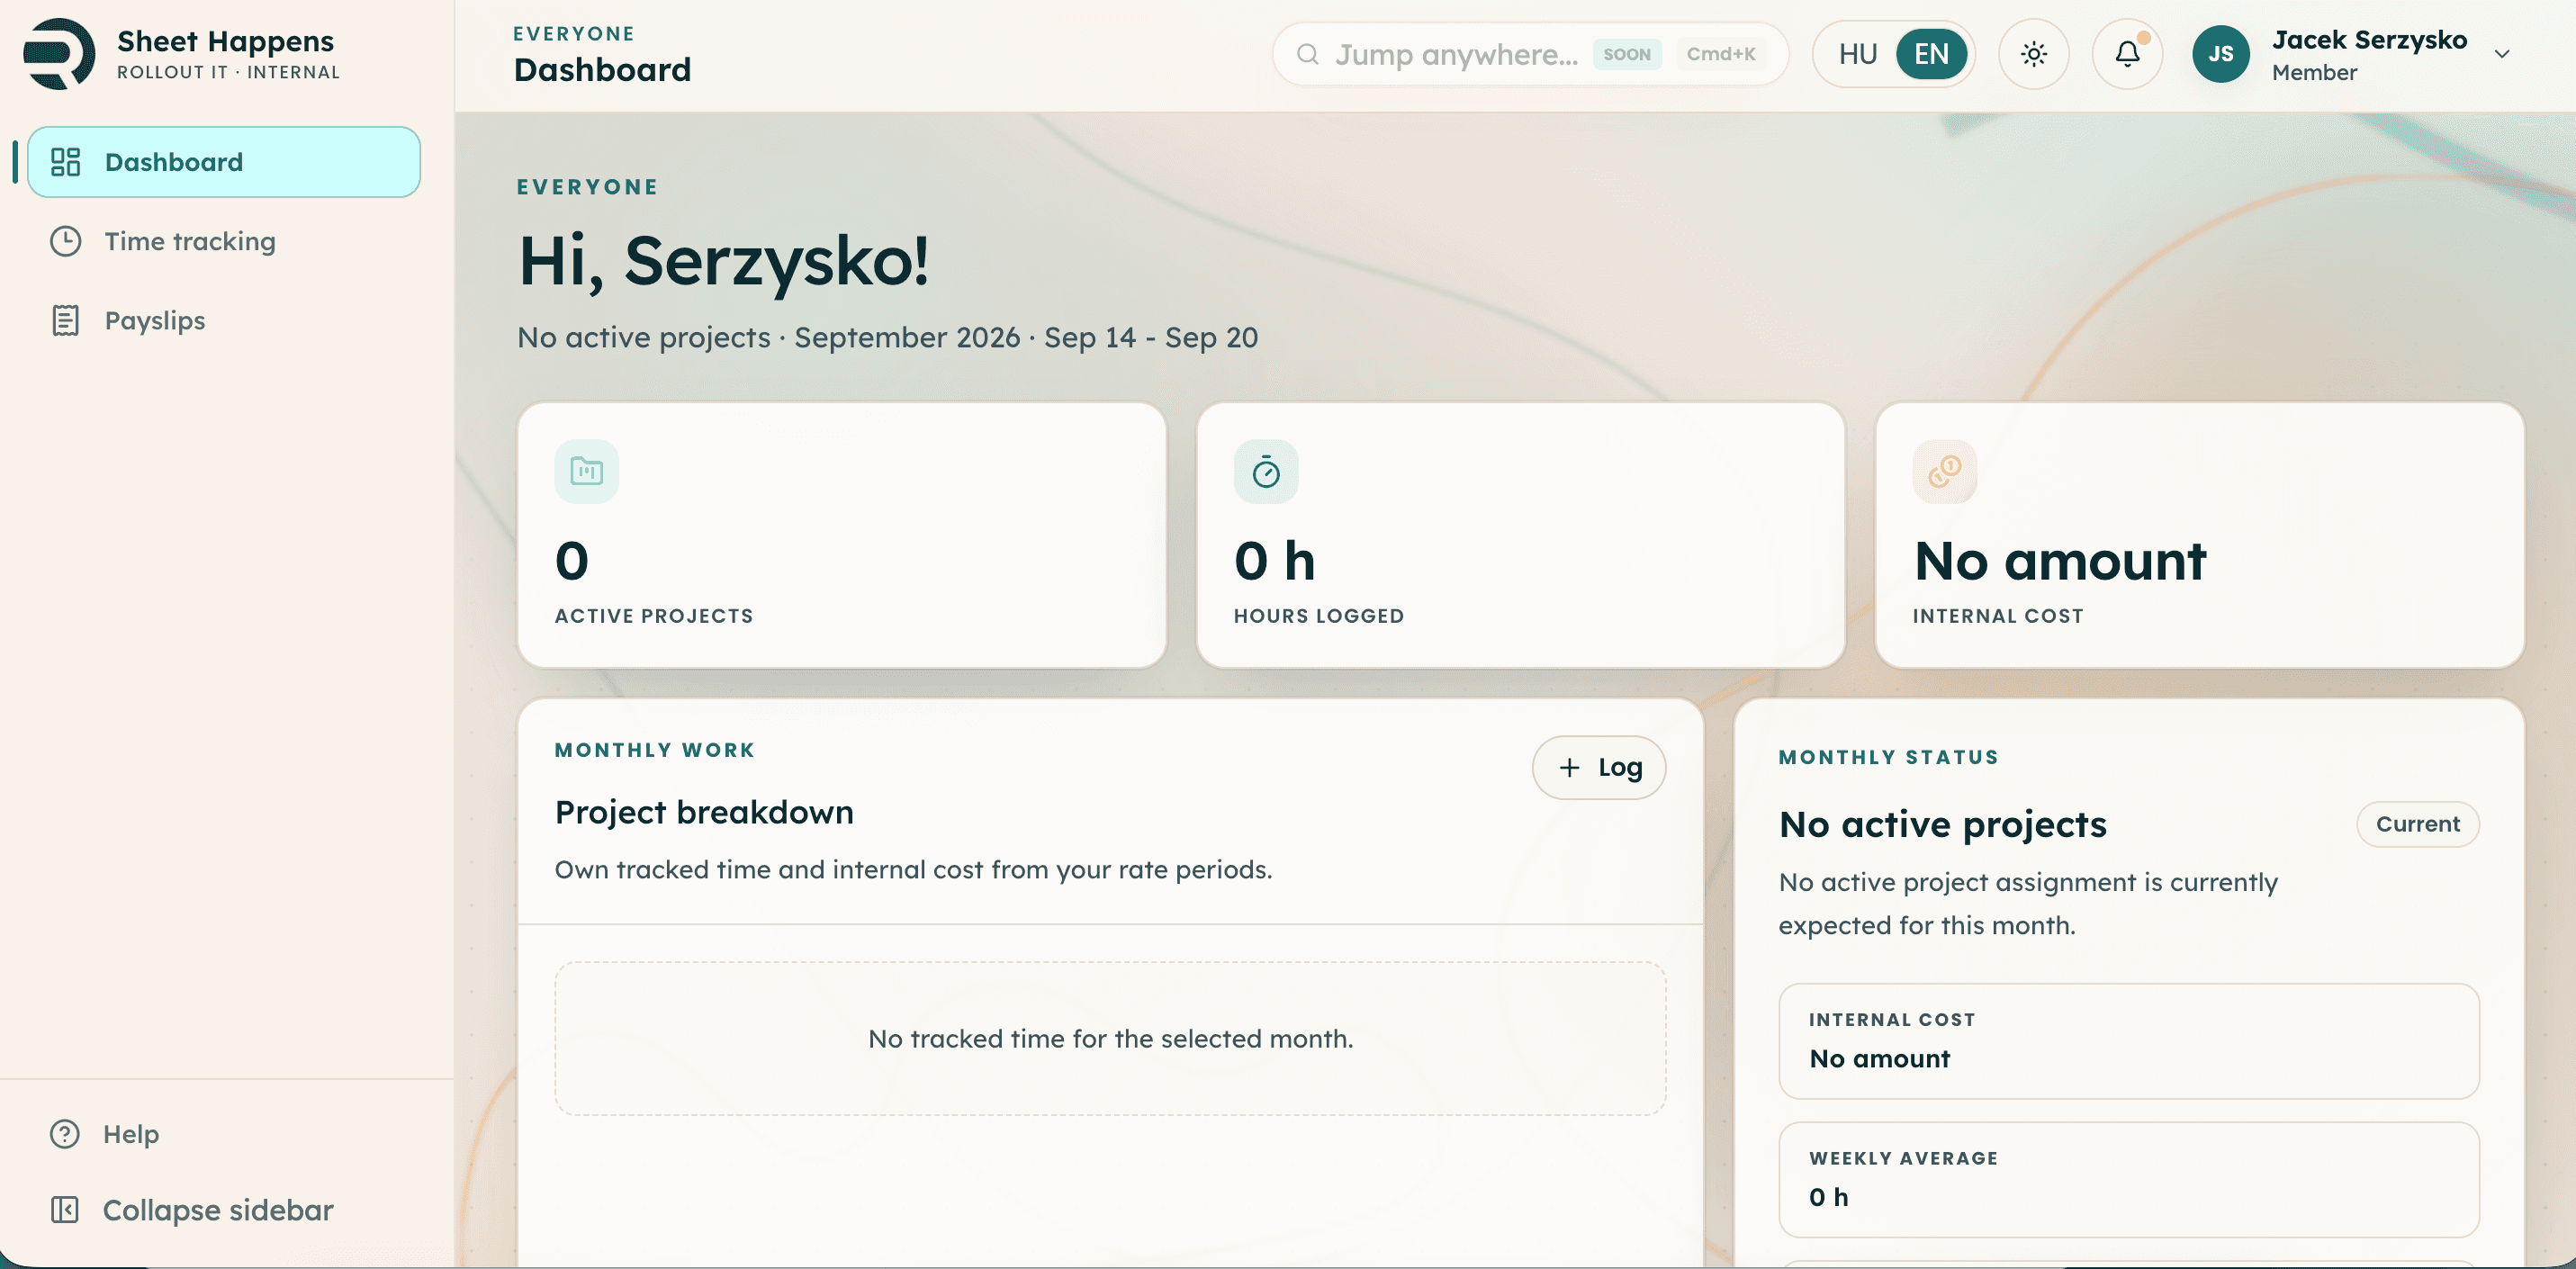Toggle light theme with the sun icon
Viewport: 2576px width, 1269px height.
[2033, 54]
